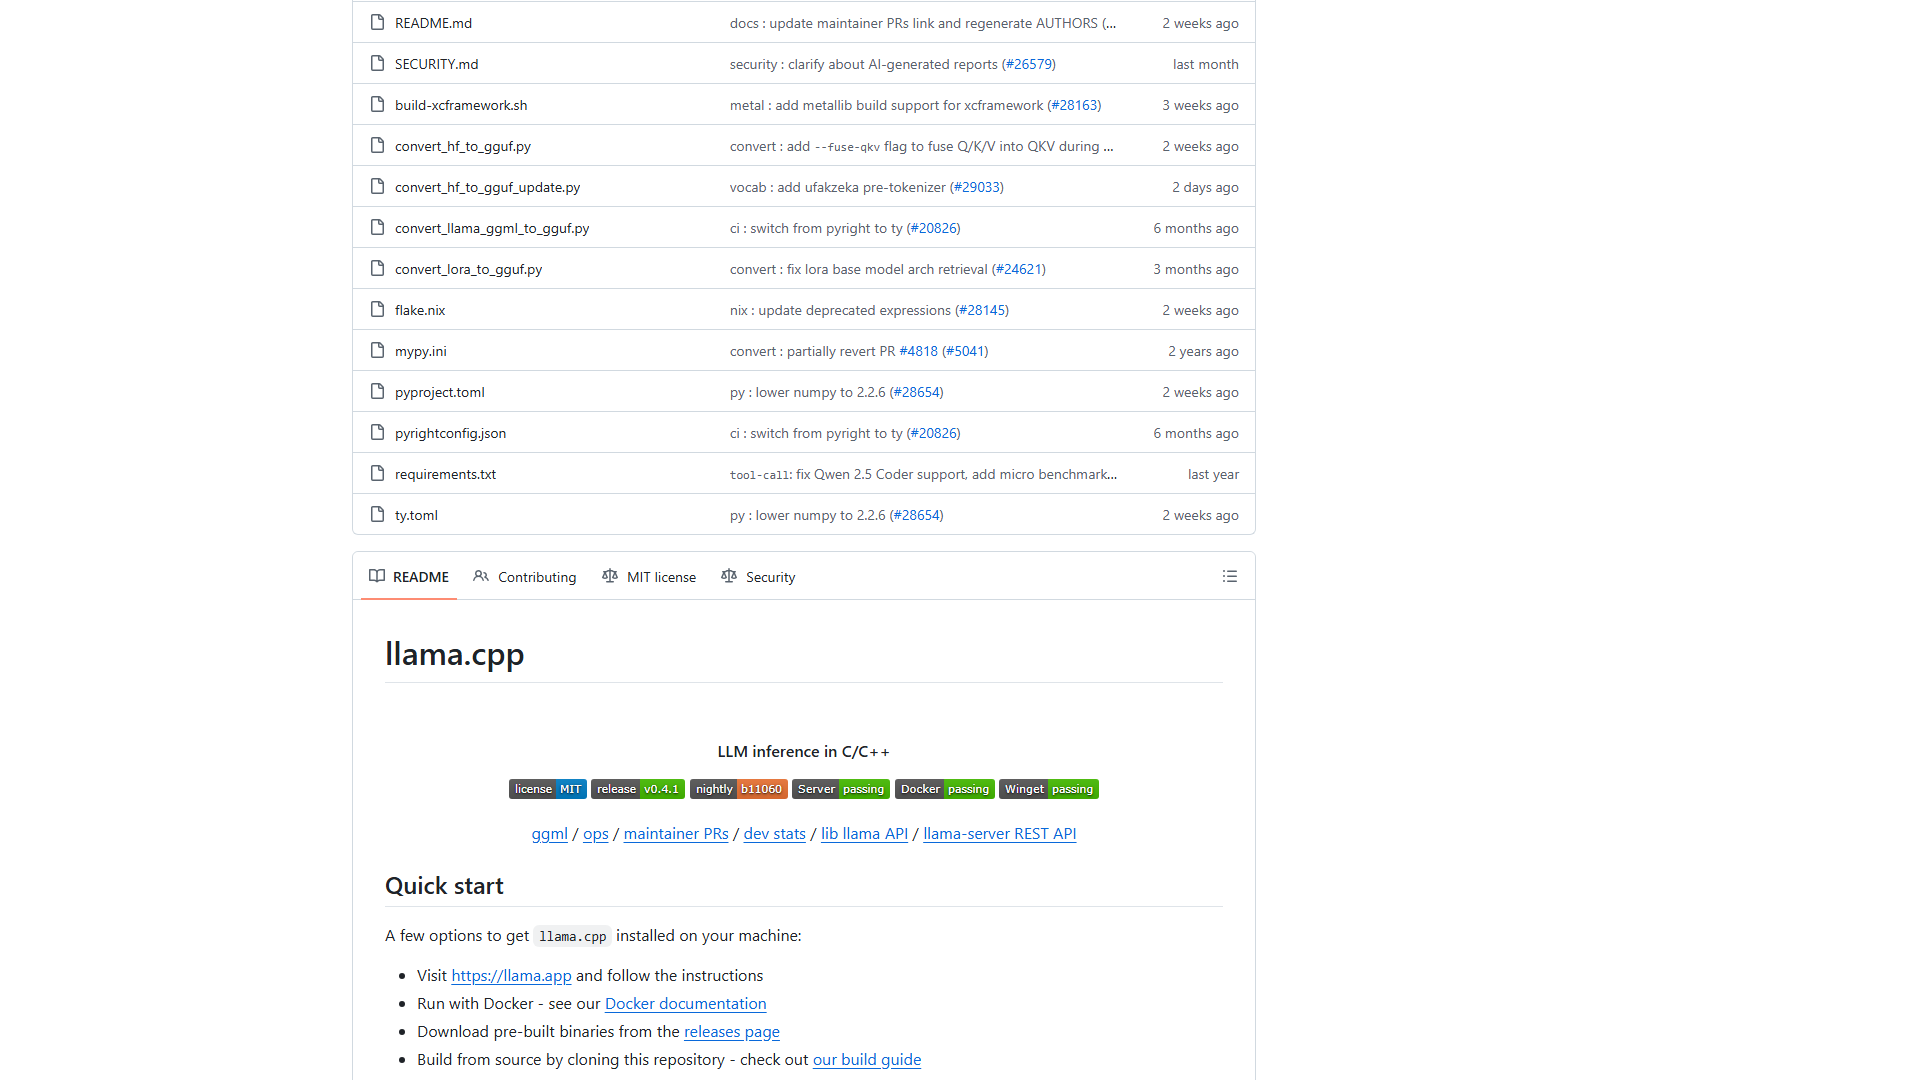The image size is (1920, 1080).
Task: Click the file icon beside mypy.ini
Action: coord(377,350)
